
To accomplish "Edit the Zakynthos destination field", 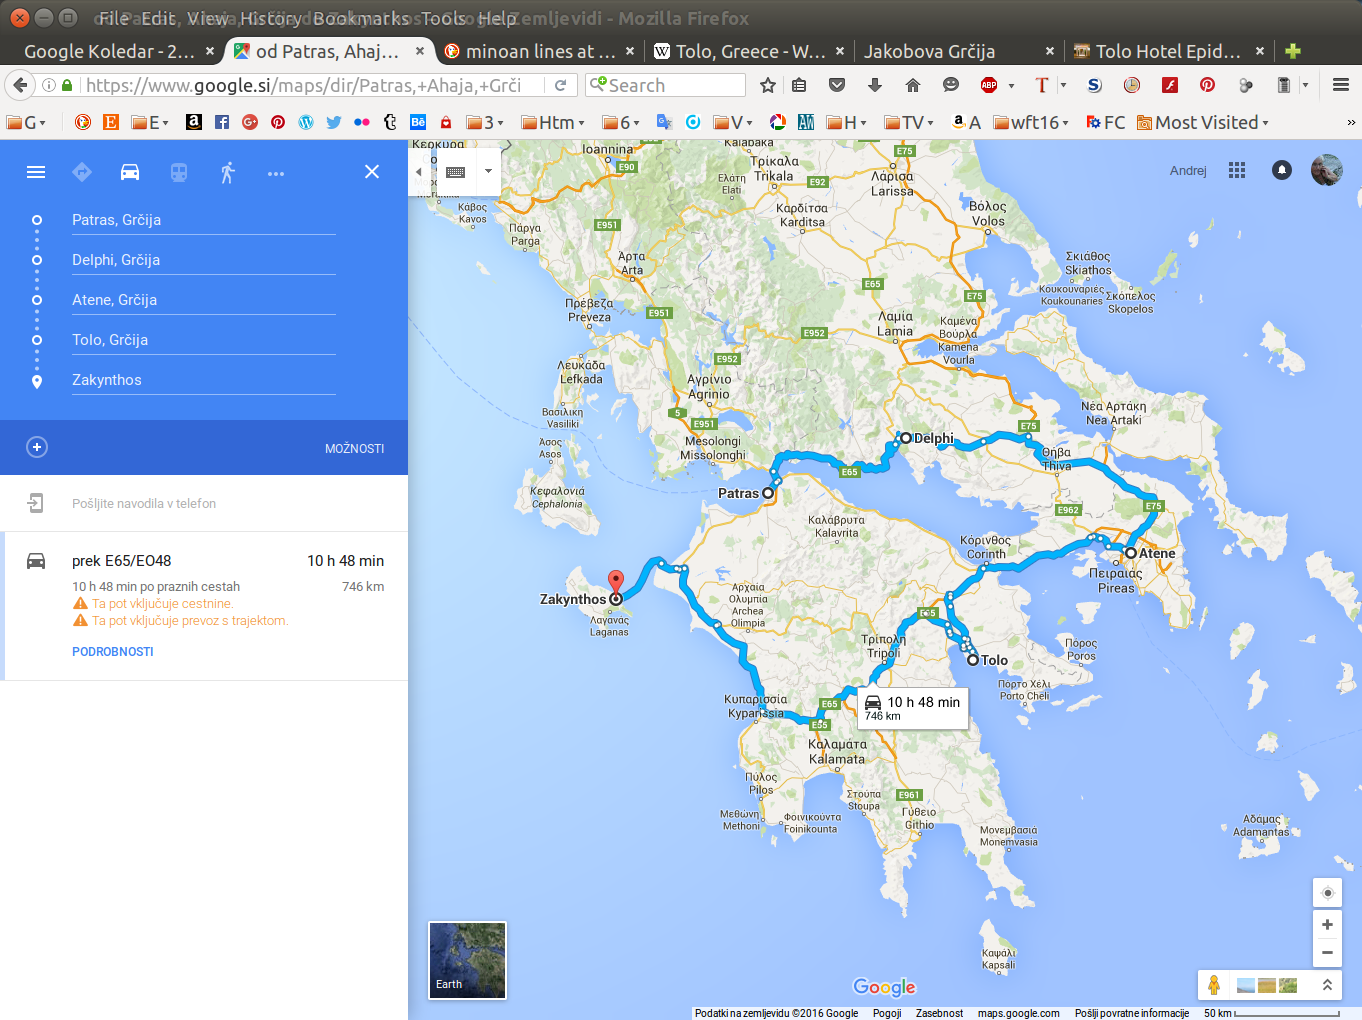I will click(204, 380).
